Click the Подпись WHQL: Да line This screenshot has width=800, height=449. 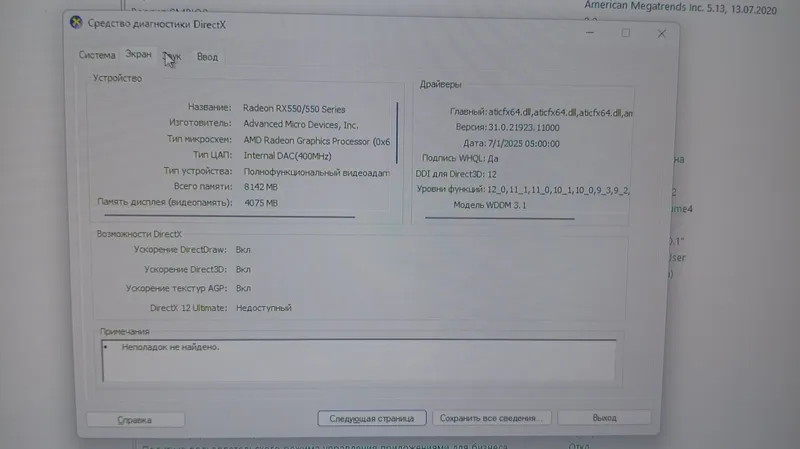point(460,158)
